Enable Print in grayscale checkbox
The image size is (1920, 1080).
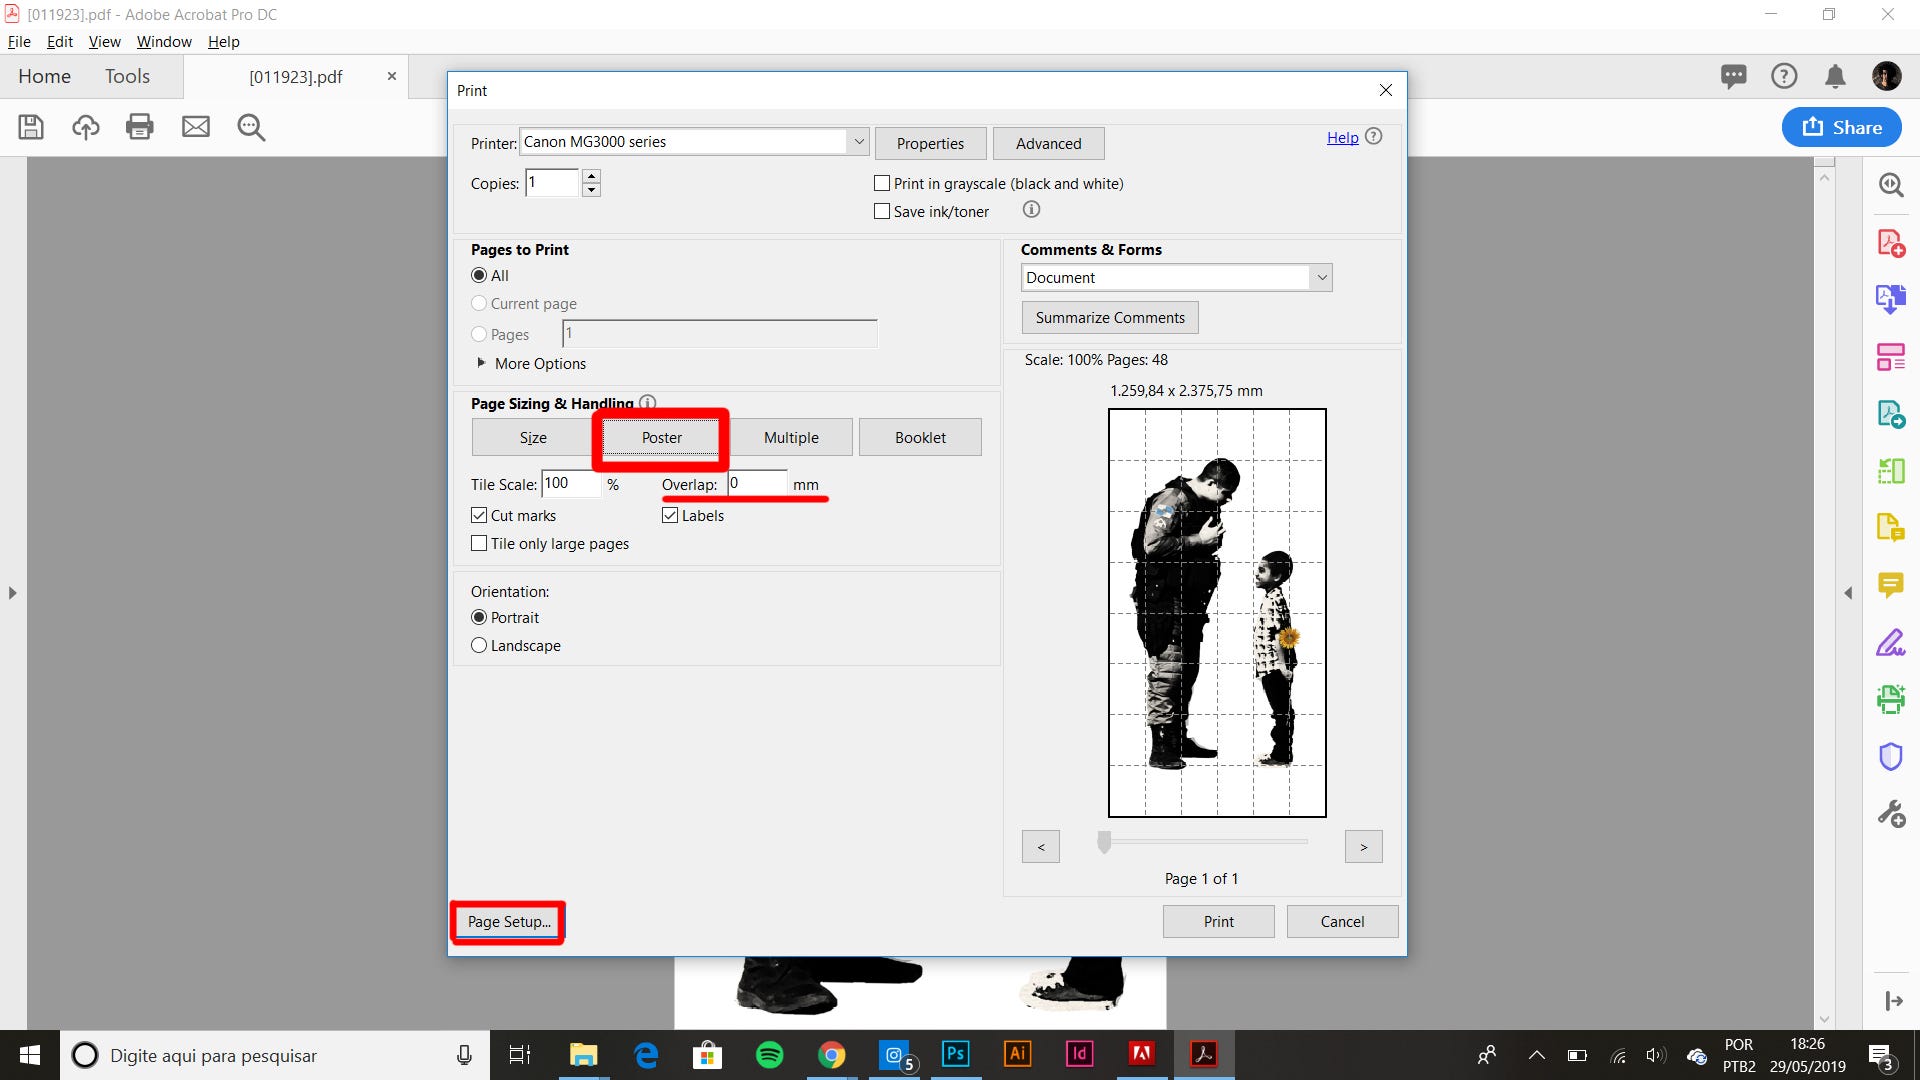click(x=882, y=184)
